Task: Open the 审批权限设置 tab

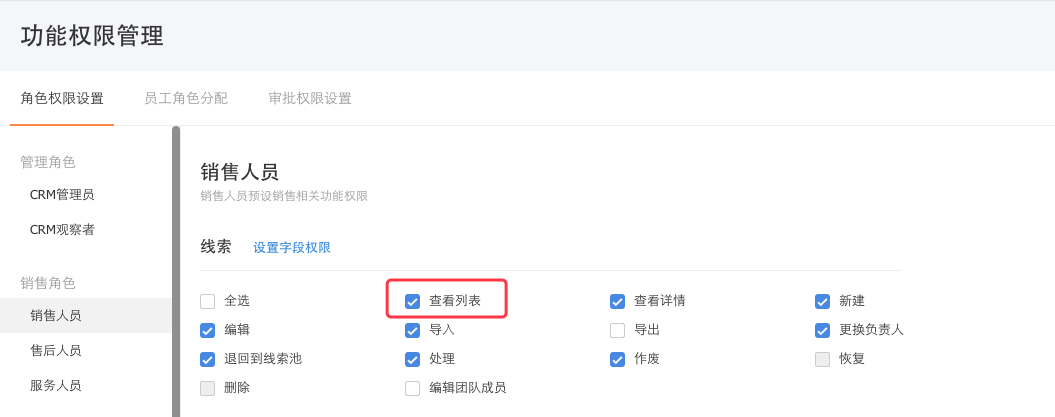Action: [310, 98]
